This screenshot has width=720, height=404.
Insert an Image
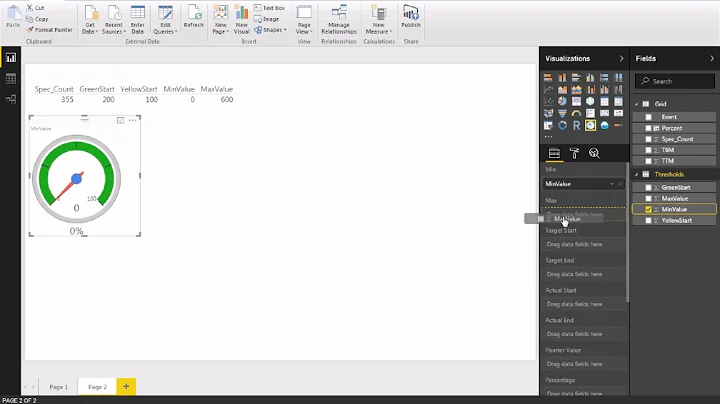pos(267,19)
